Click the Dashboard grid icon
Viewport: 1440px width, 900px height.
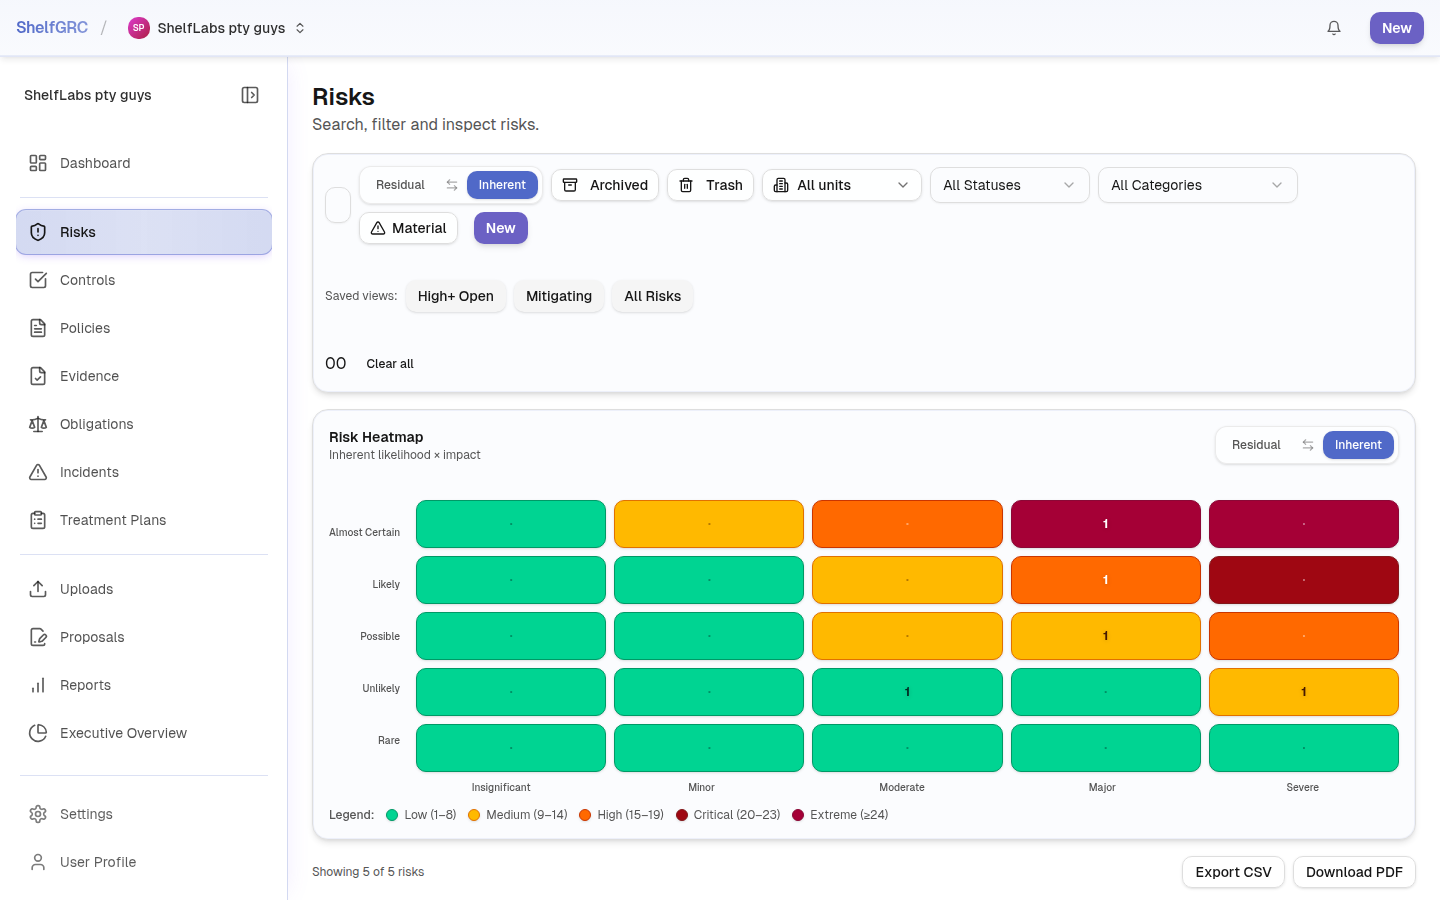[38, 163]
